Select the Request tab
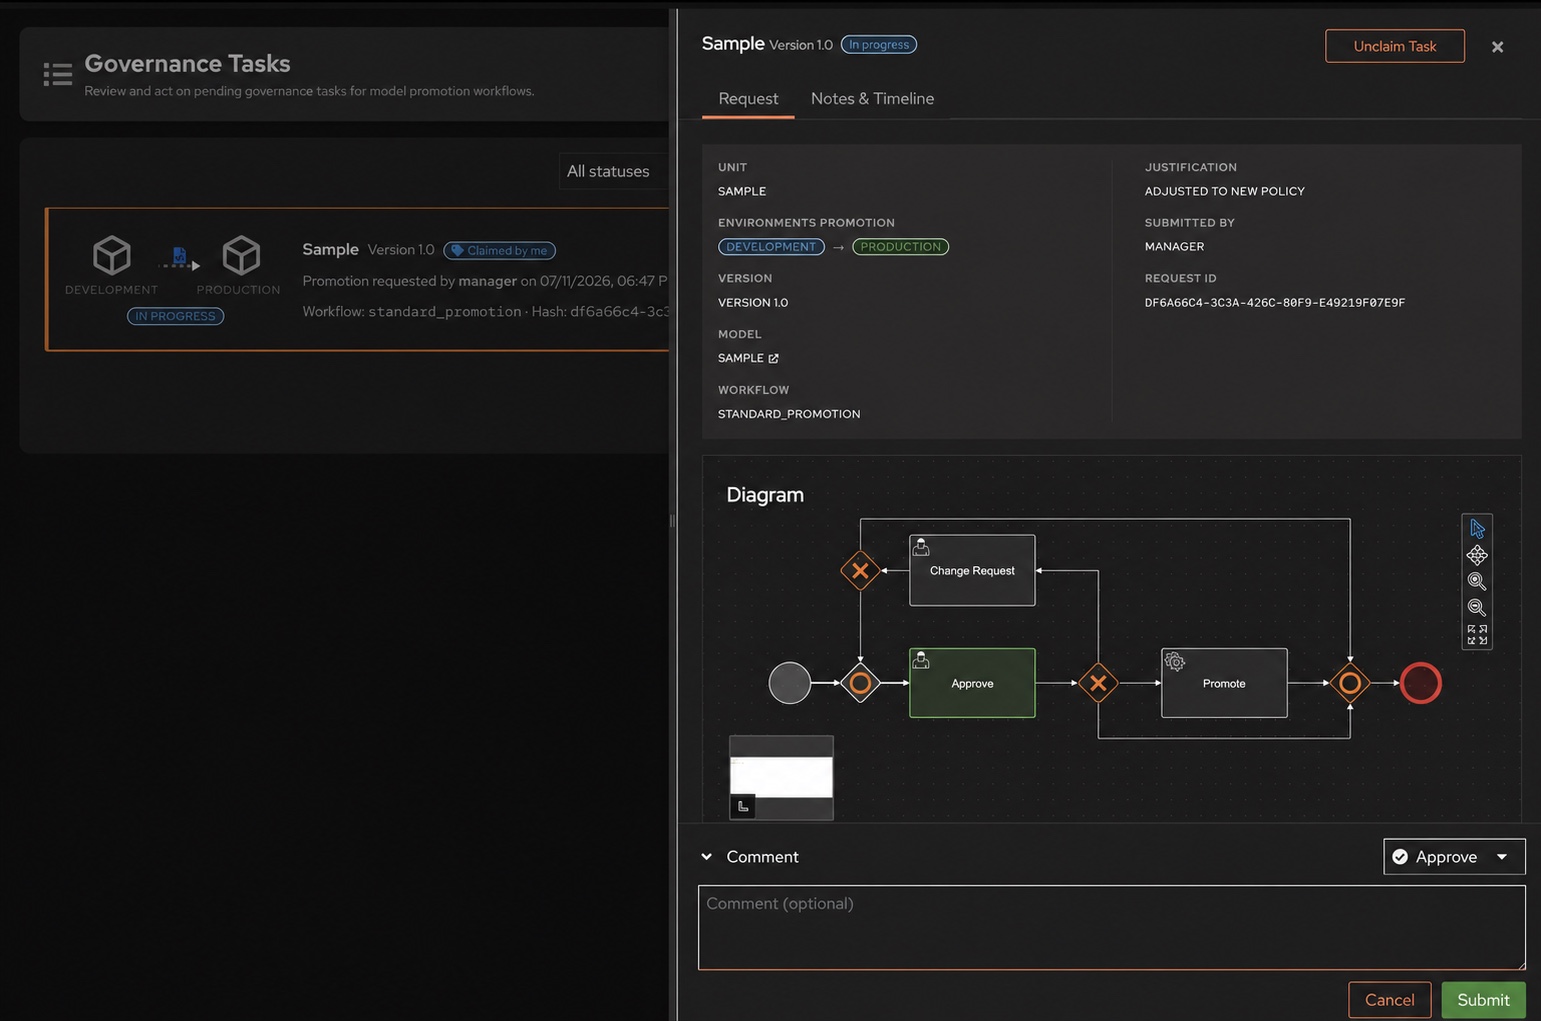Viewport: 1541px width, 1021px height. tap(748, 98)
